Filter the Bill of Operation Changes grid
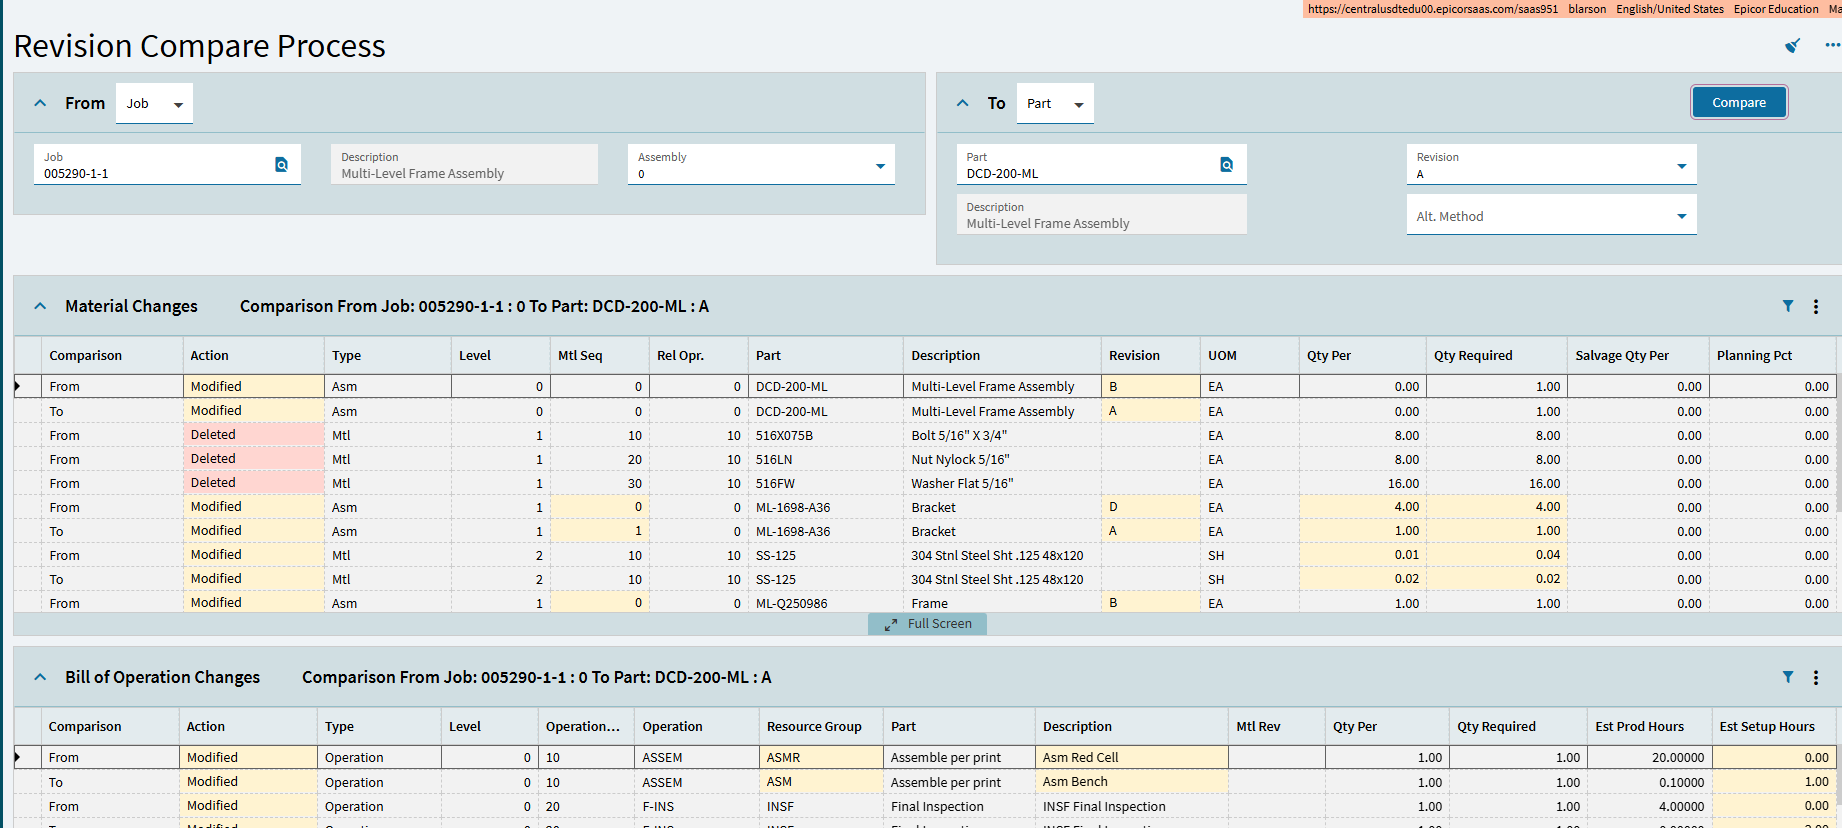 [x=1788, y=677]
